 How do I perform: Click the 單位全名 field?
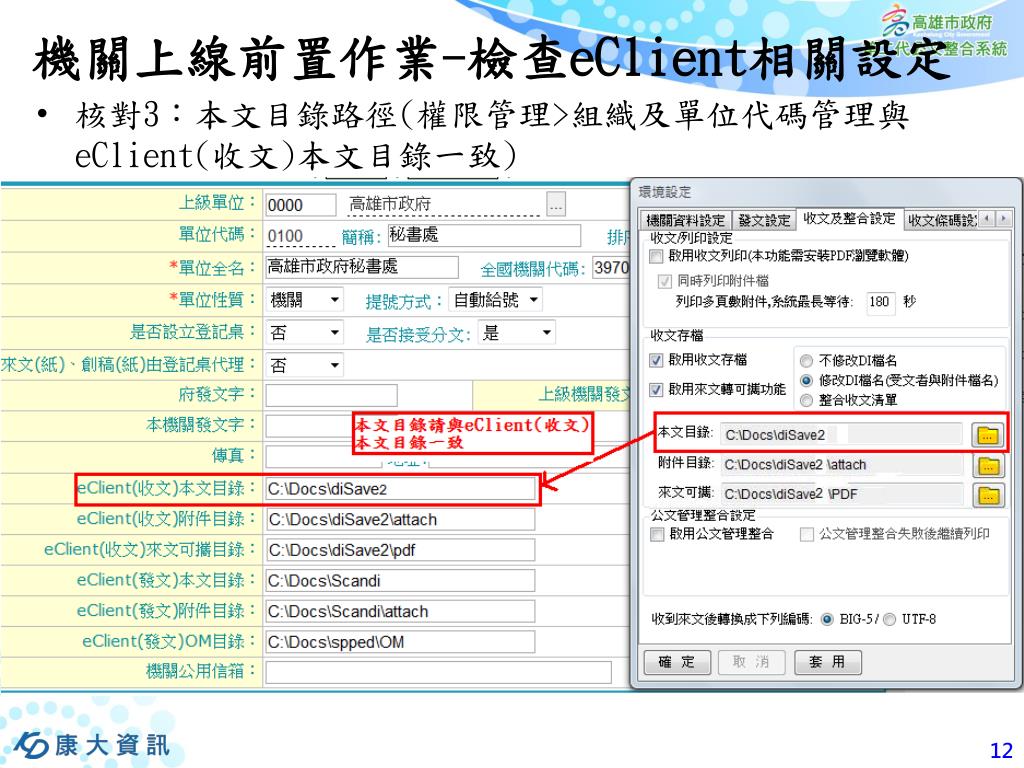coord(362,266)
